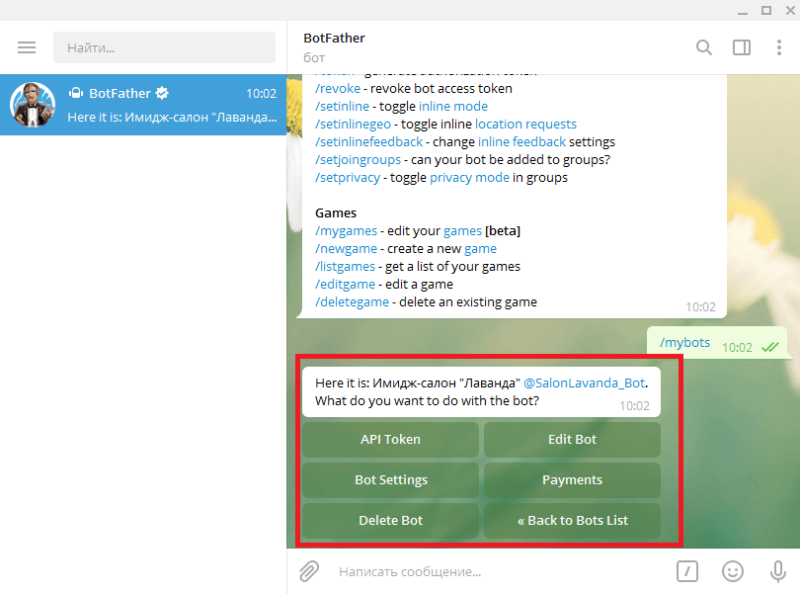Open the "inline mode" link

[453, 106]
